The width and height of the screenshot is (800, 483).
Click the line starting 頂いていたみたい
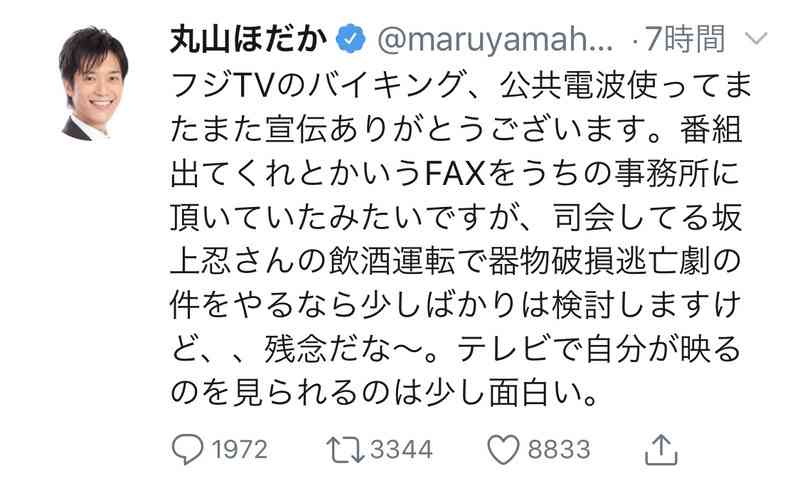point(456,218)
